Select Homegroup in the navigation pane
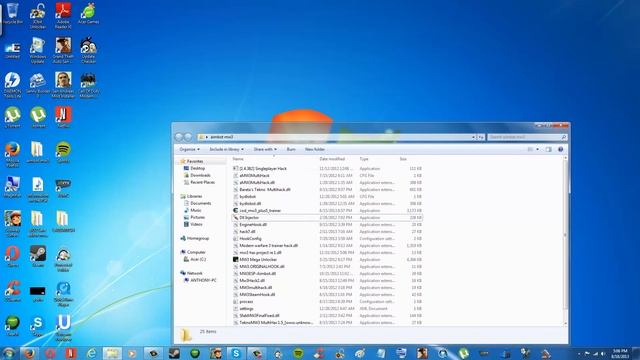Screen dimensions: 640x360 point(198,238)
